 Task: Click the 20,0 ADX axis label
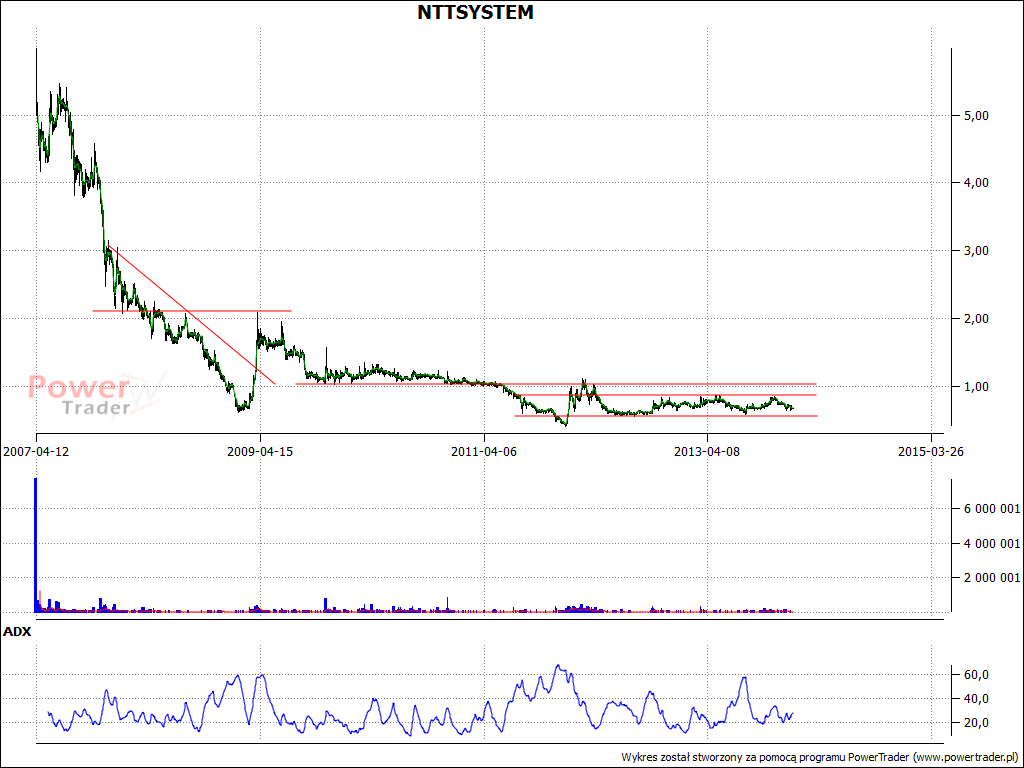click(976, 722)
